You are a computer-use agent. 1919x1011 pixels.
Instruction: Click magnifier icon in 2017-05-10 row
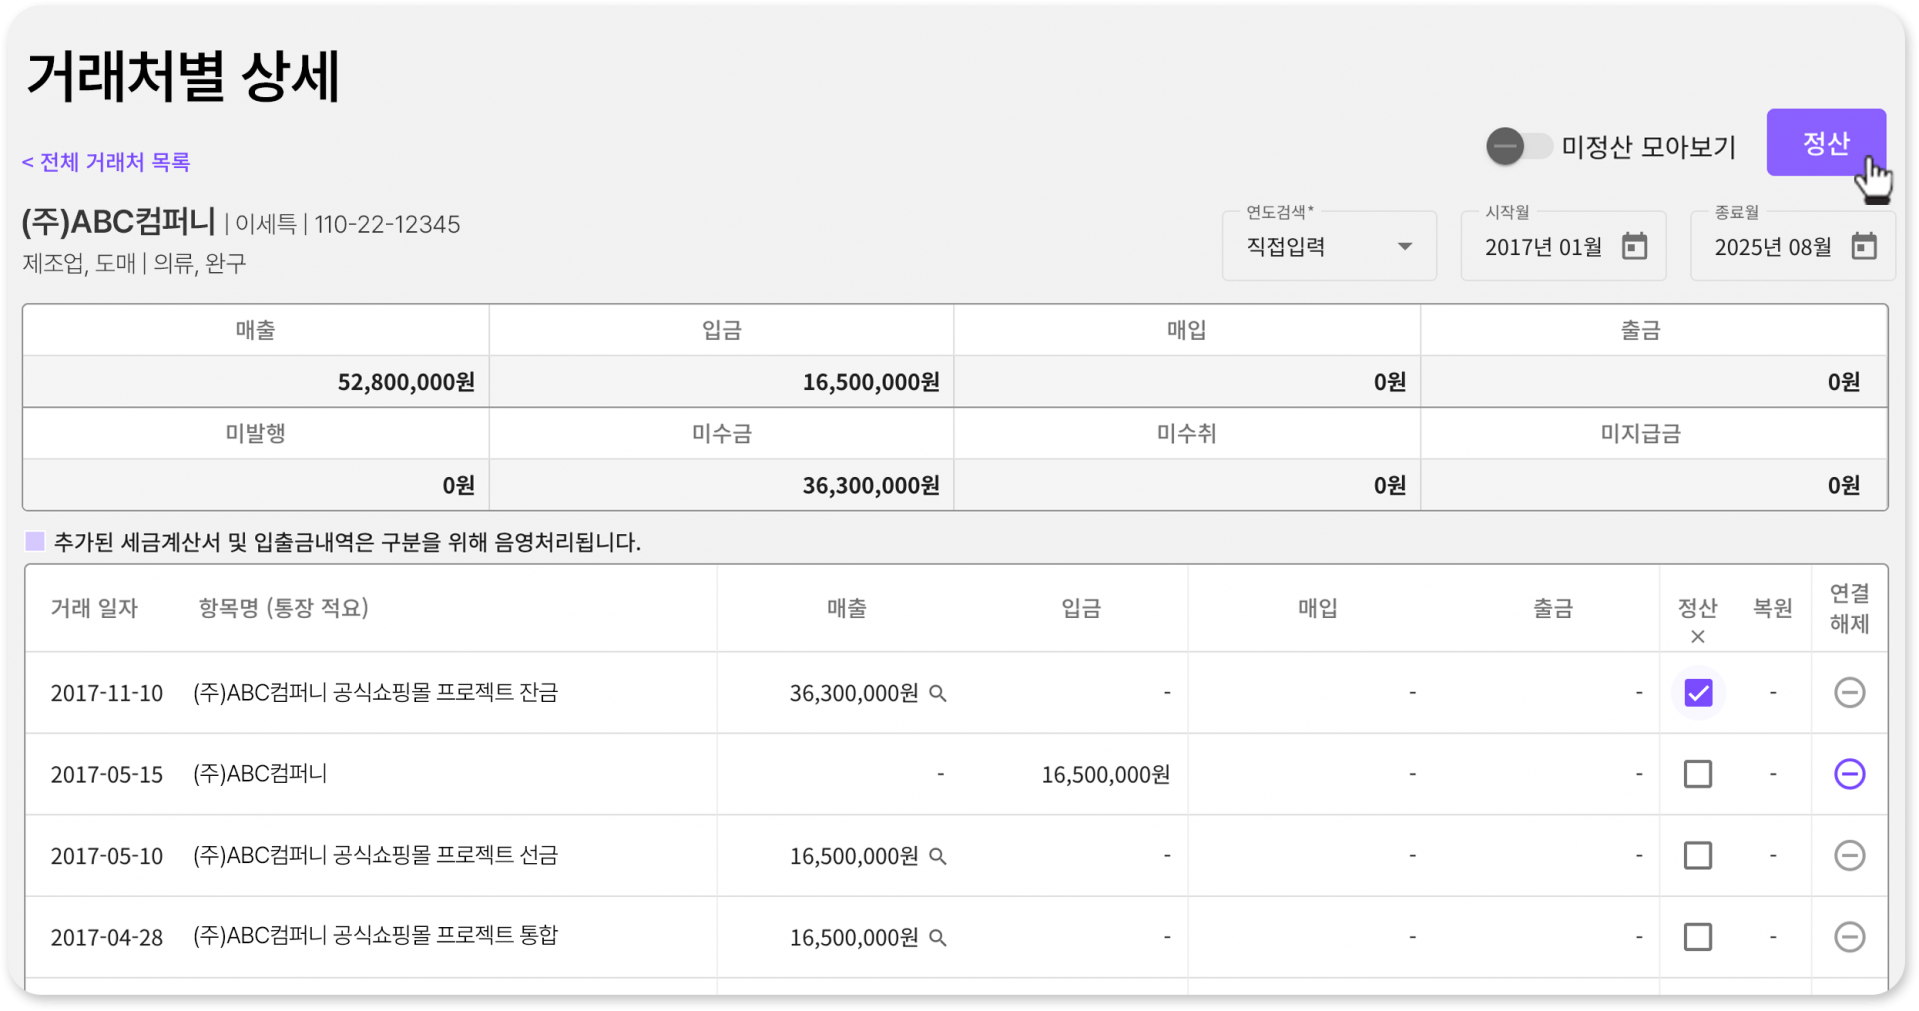click(x=938, y=856)
